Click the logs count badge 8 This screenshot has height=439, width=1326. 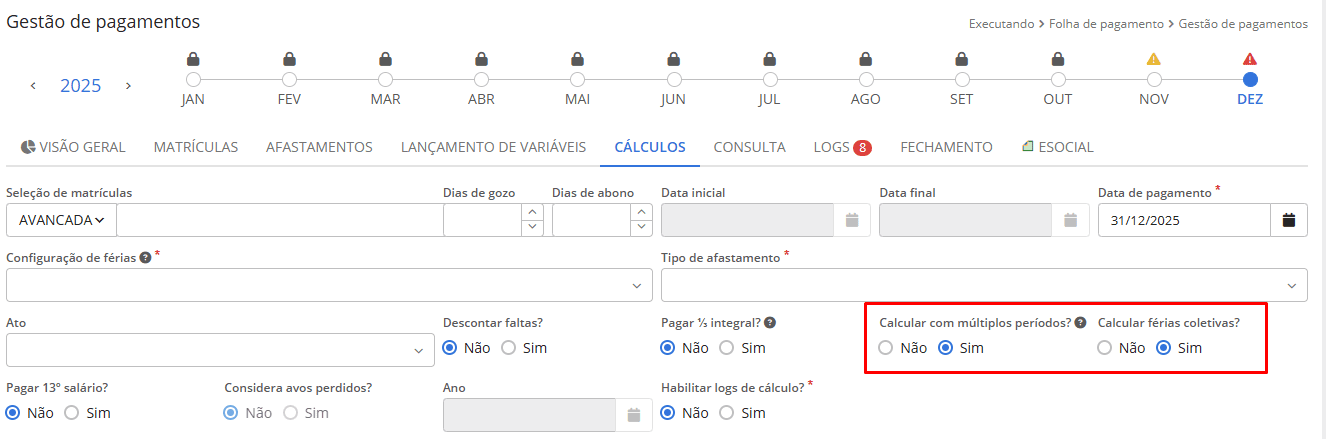click(x=862, y=148)
